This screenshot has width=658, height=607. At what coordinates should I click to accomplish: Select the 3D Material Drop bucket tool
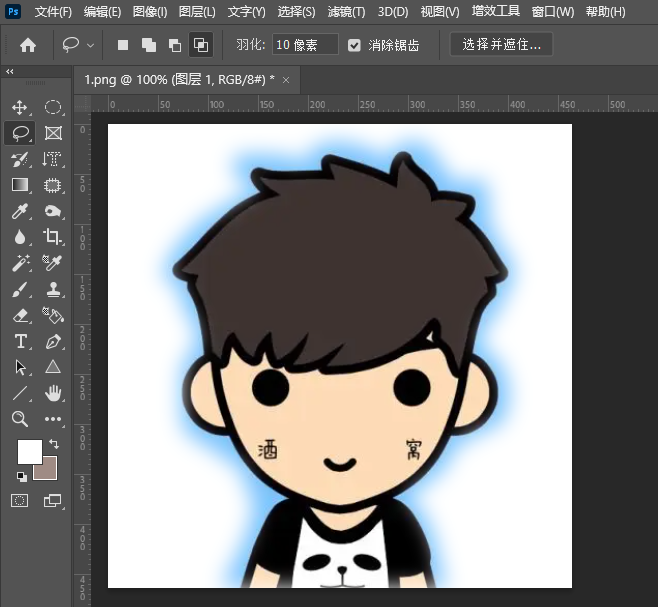pyautogui.click(x=53, y=315)
